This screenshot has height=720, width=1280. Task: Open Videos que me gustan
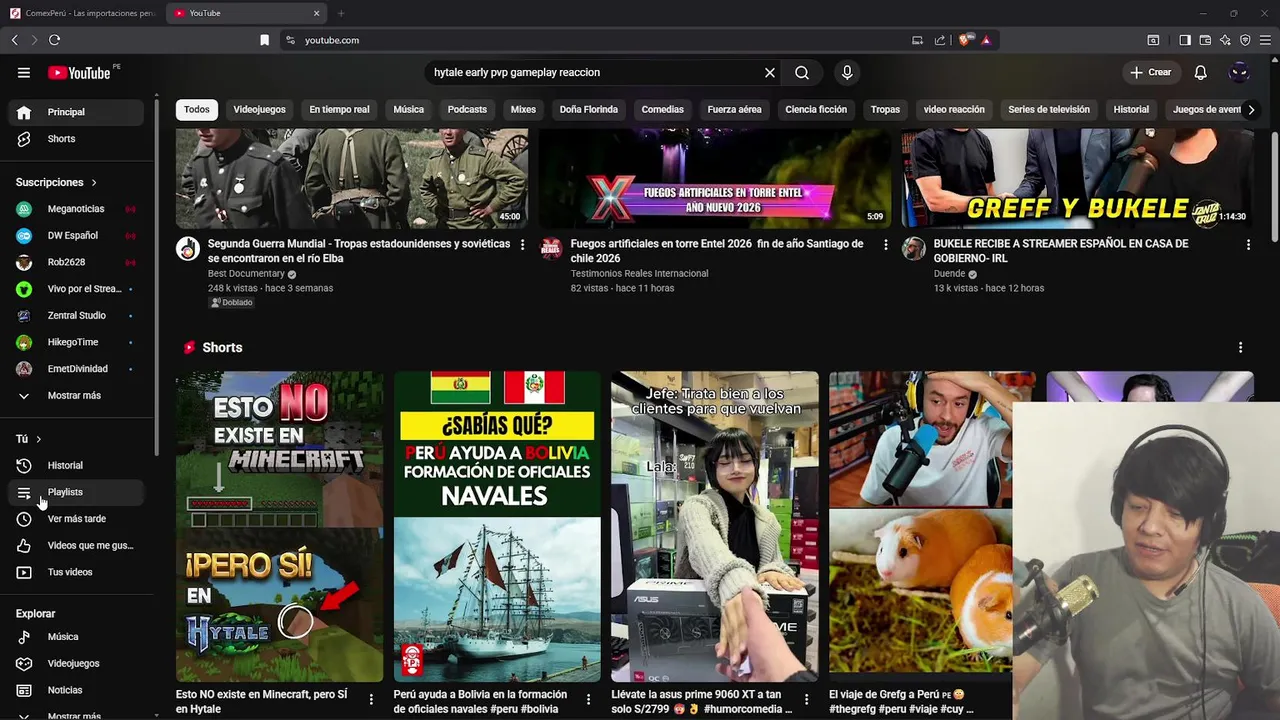(x=76, y=545)
